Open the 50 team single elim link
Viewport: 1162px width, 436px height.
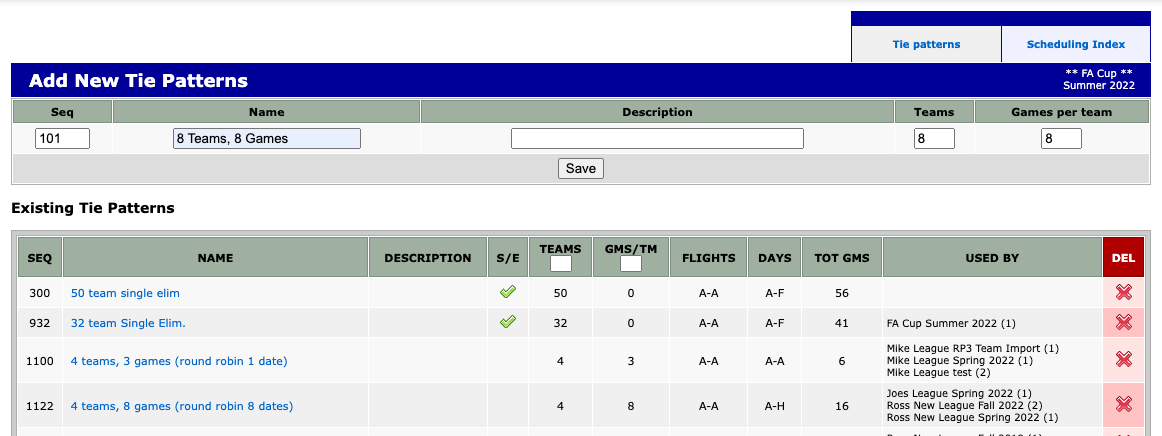tap(125, 293)
